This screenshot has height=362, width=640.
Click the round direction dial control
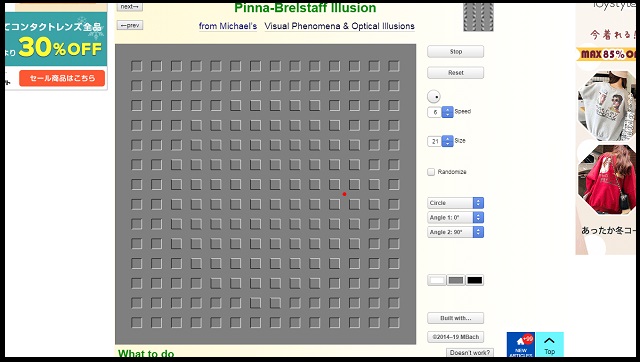click(x=434, y=97)
